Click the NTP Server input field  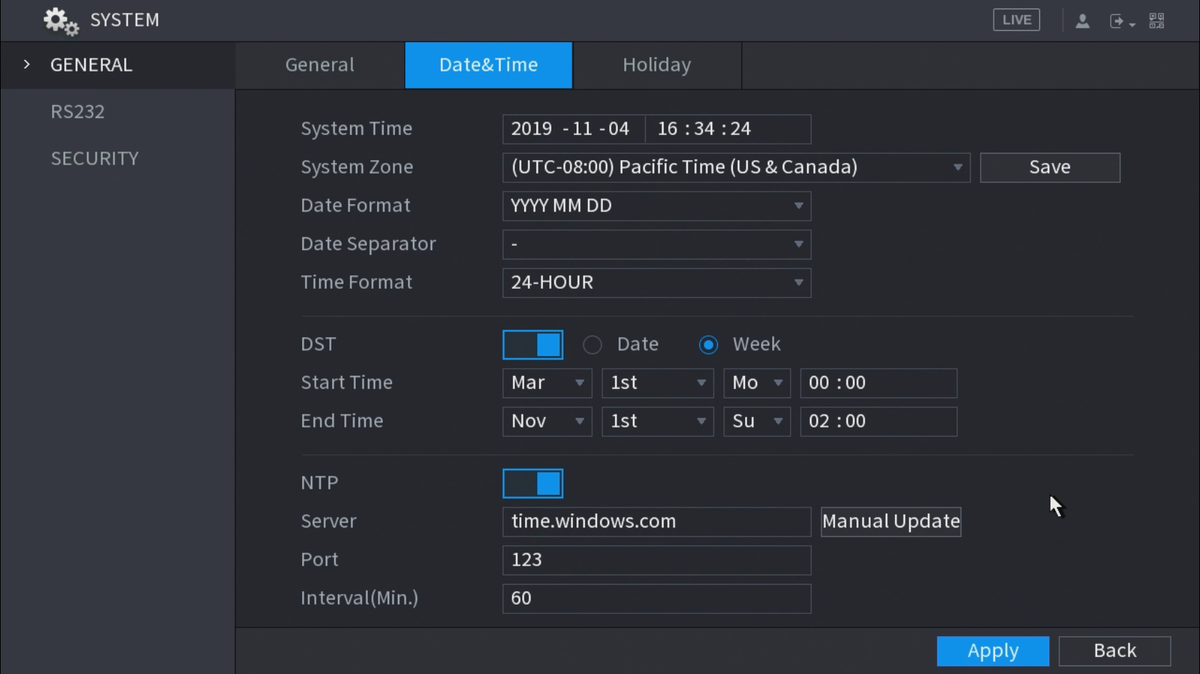[x=656, y=521]
